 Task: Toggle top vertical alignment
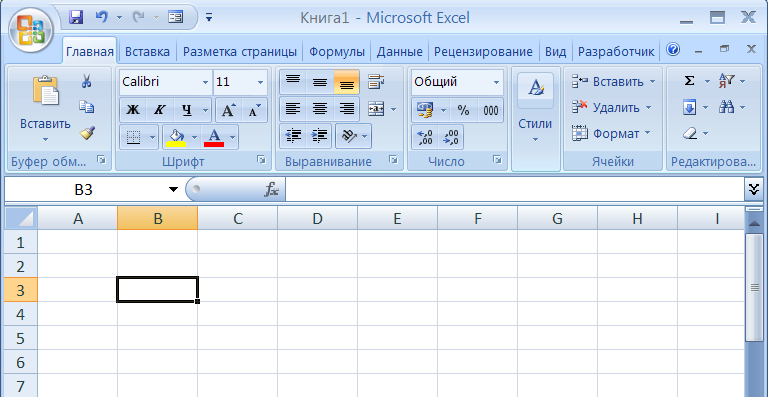(293, 82)
